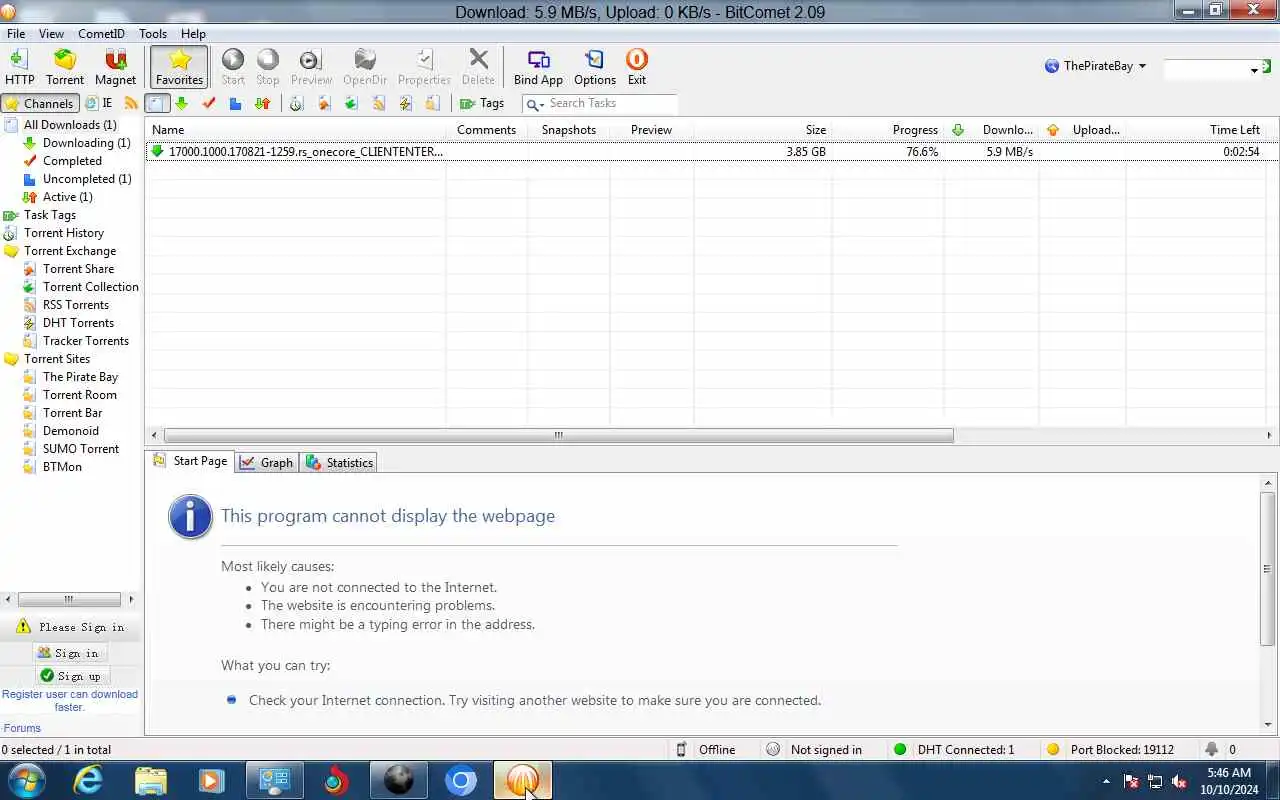Select the Start toolbar button

(x=233, y=67)
